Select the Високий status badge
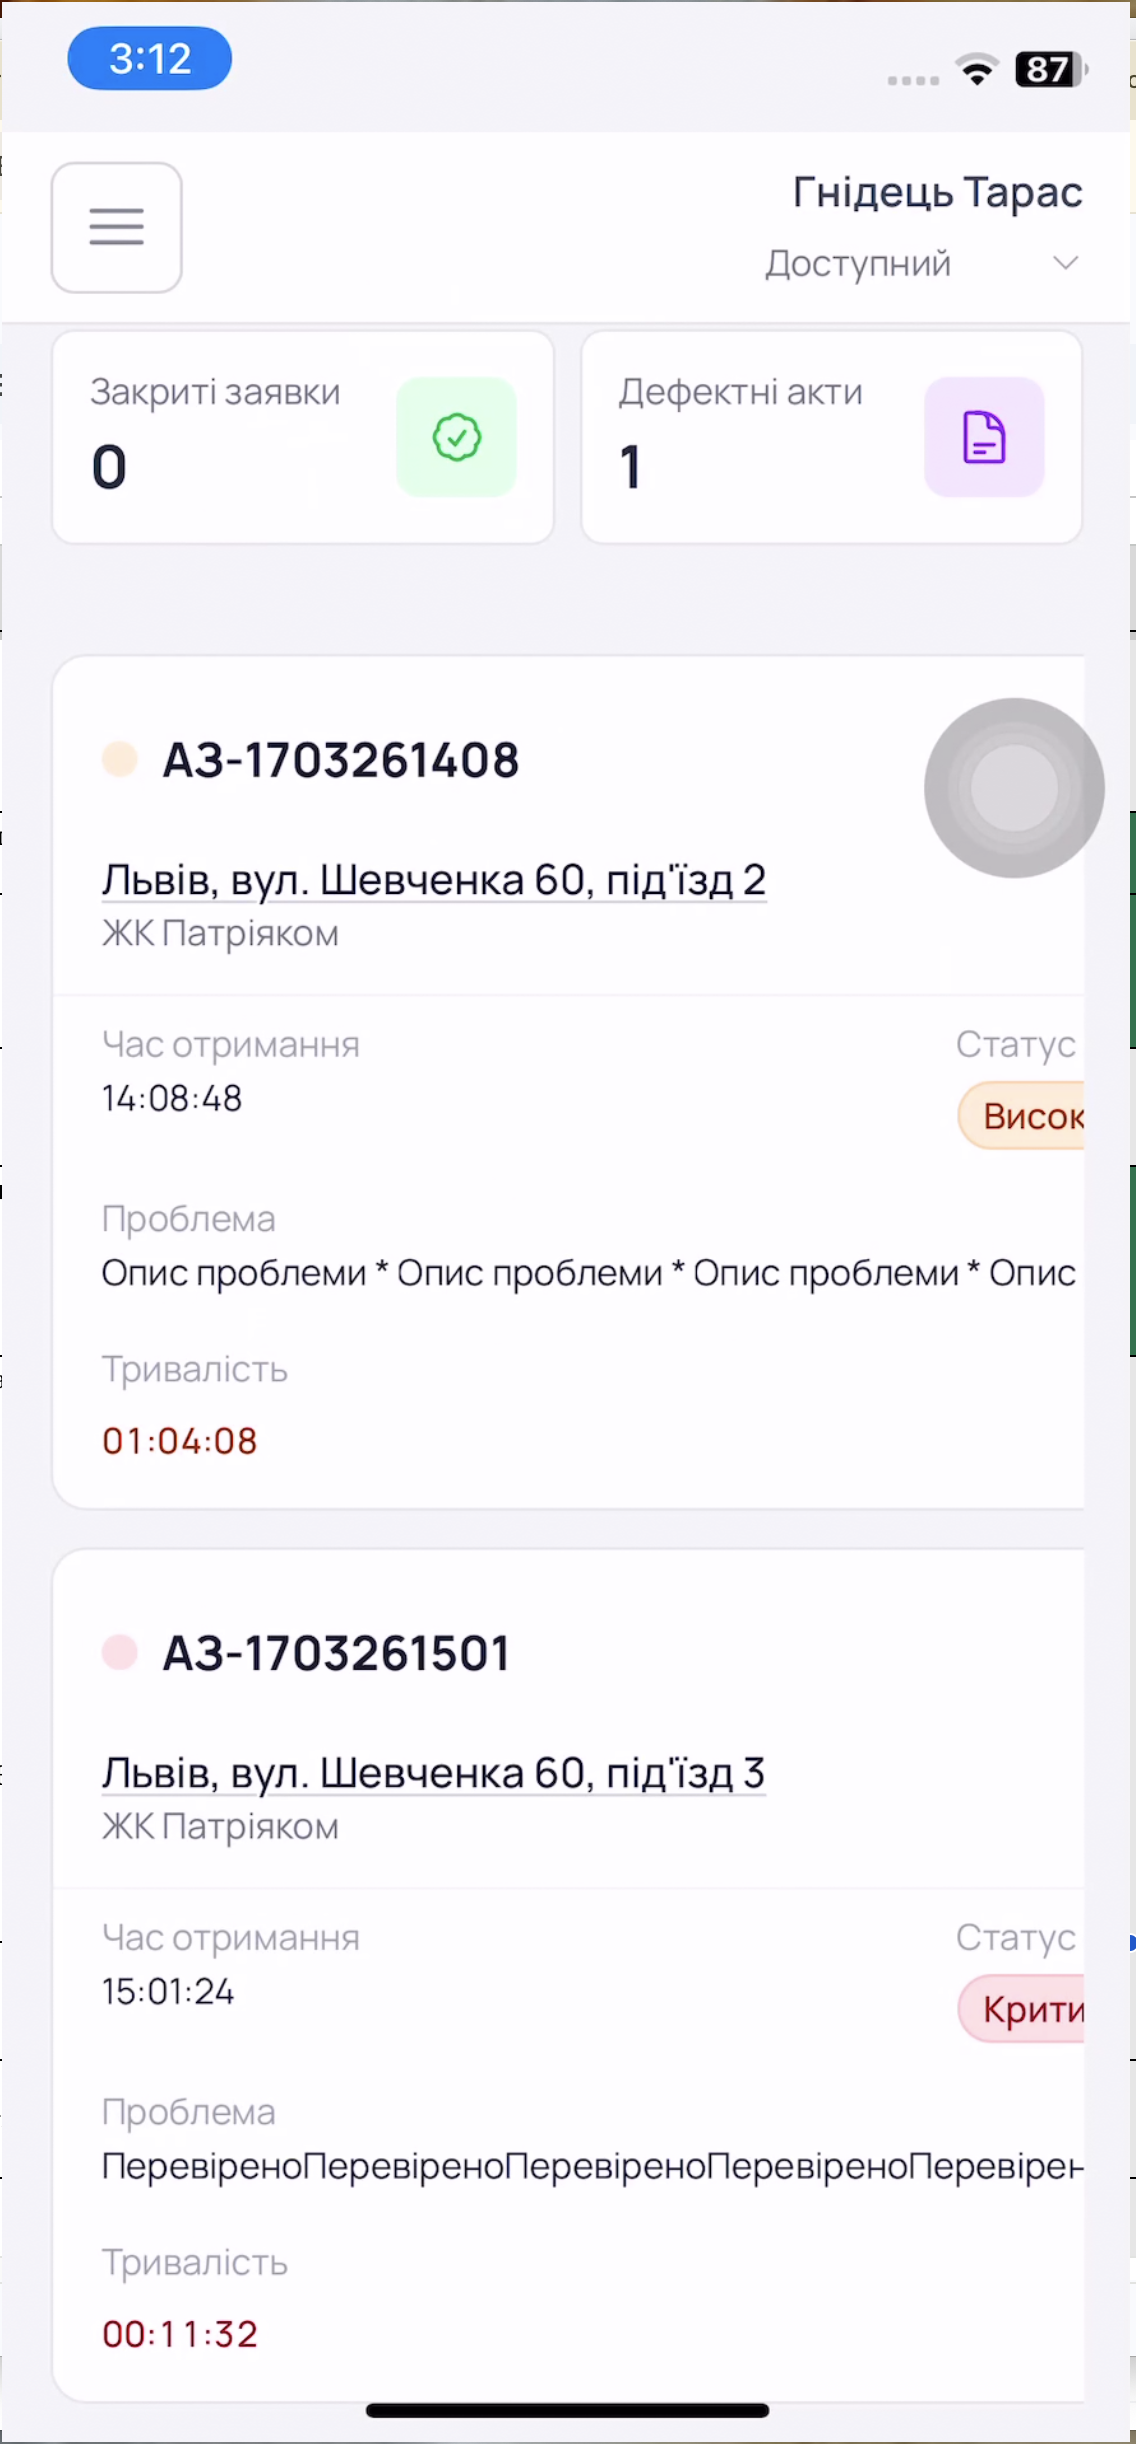1136x2444 pixels. click(1022, 1116)
